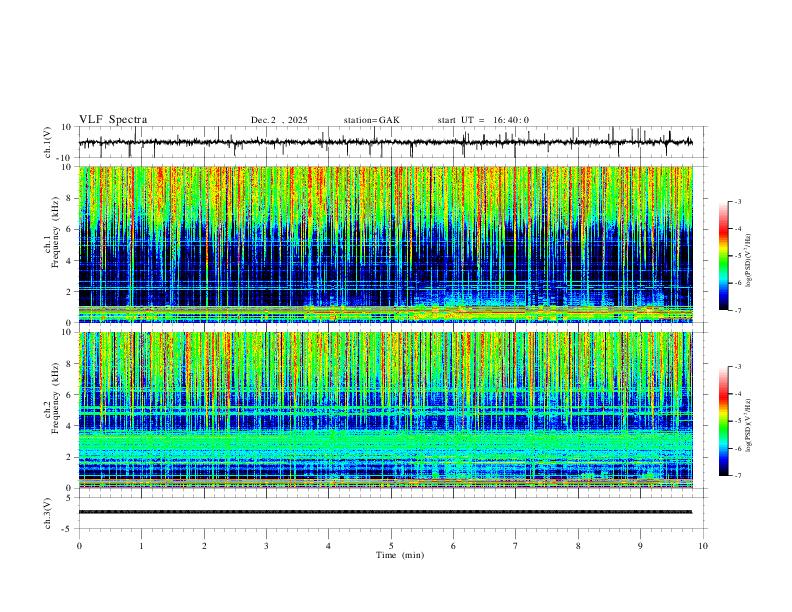Click the time axis tick label '2'

click(x=204, y=546)
